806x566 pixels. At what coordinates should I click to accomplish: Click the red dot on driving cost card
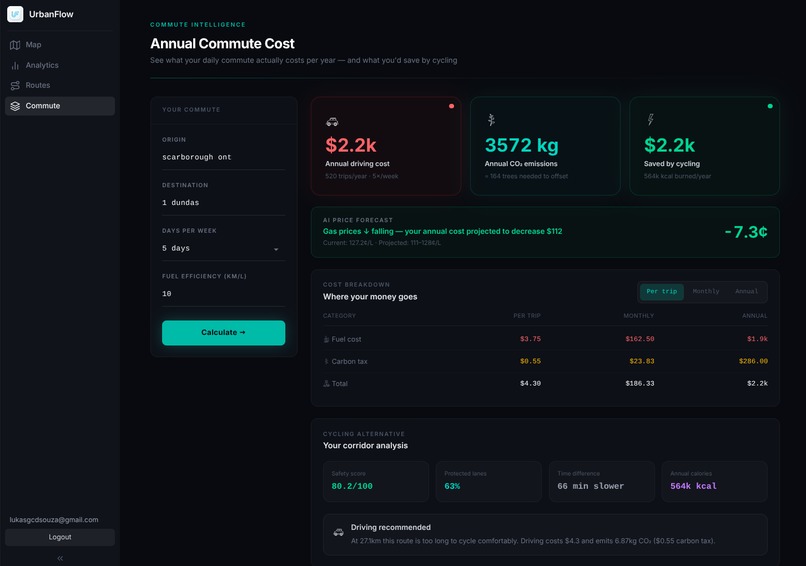pyautogui.click(x=451, y=106)
